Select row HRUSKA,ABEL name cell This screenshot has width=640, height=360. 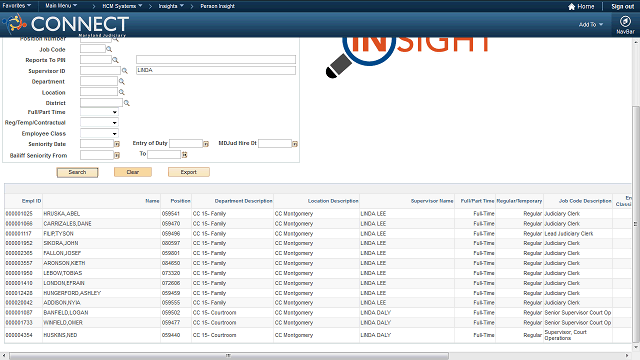[101, 213]
